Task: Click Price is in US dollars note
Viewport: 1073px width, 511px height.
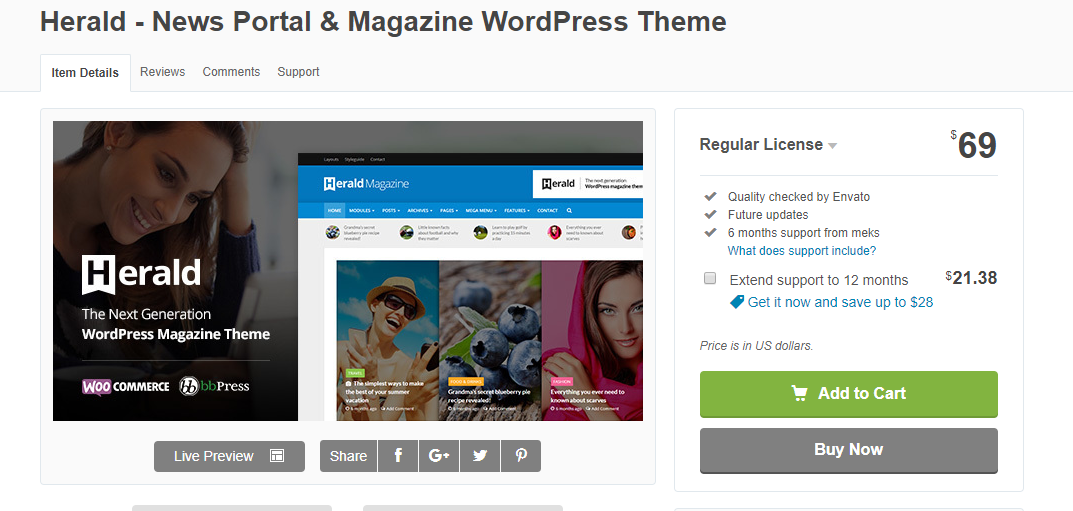Action: coord(756,346)
